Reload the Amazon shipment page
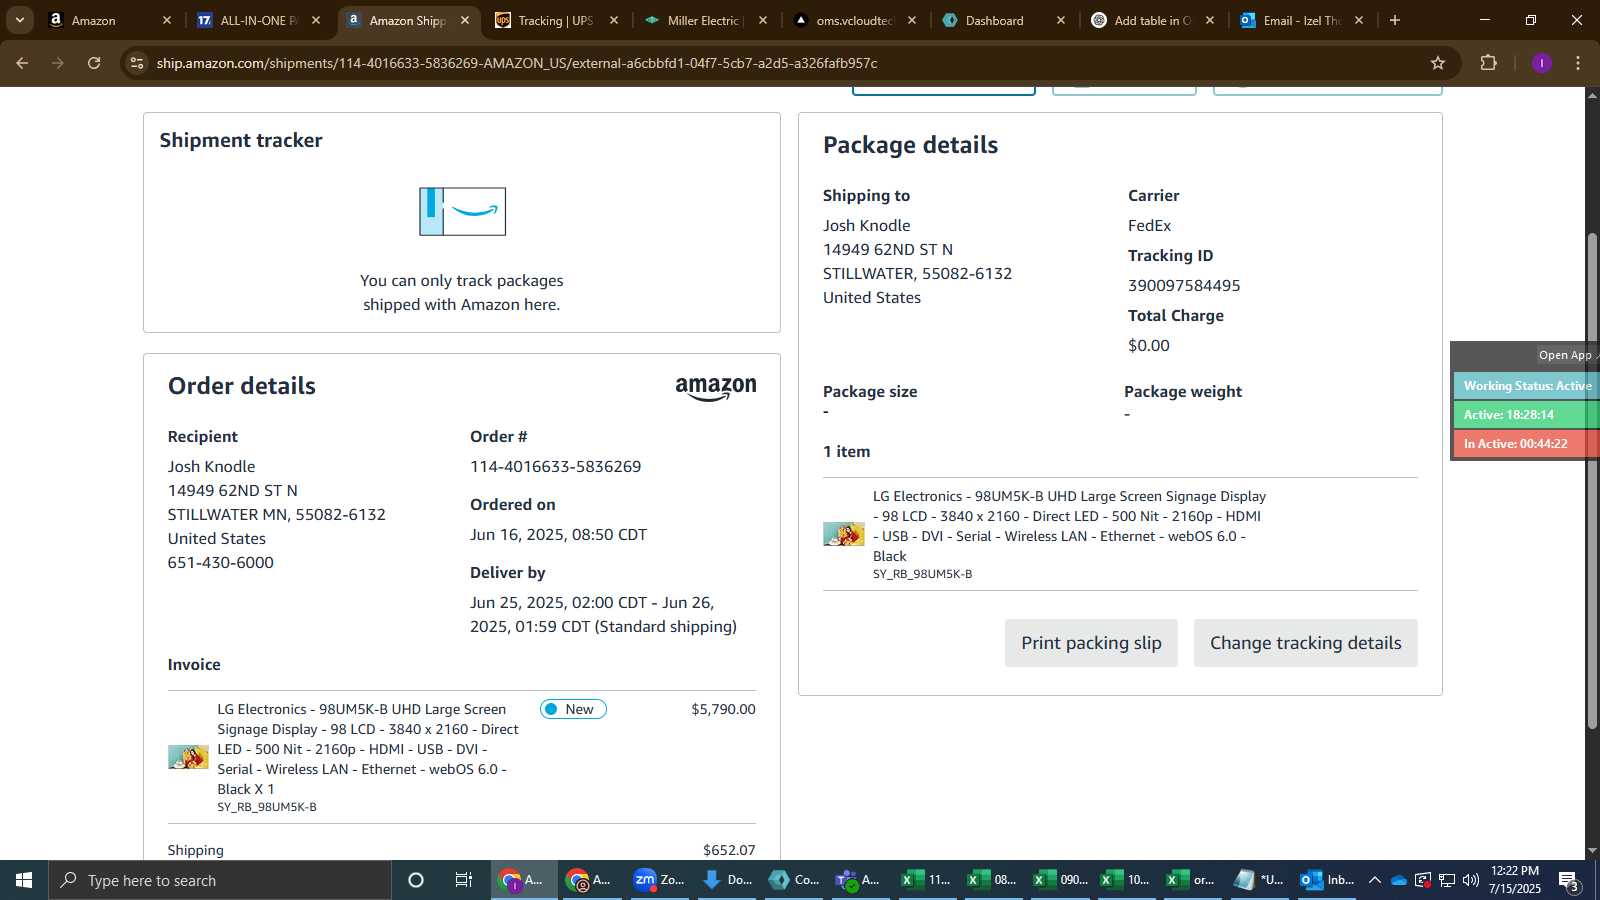The width and height of the screenshot is (1600, 900). pos(94,63)
